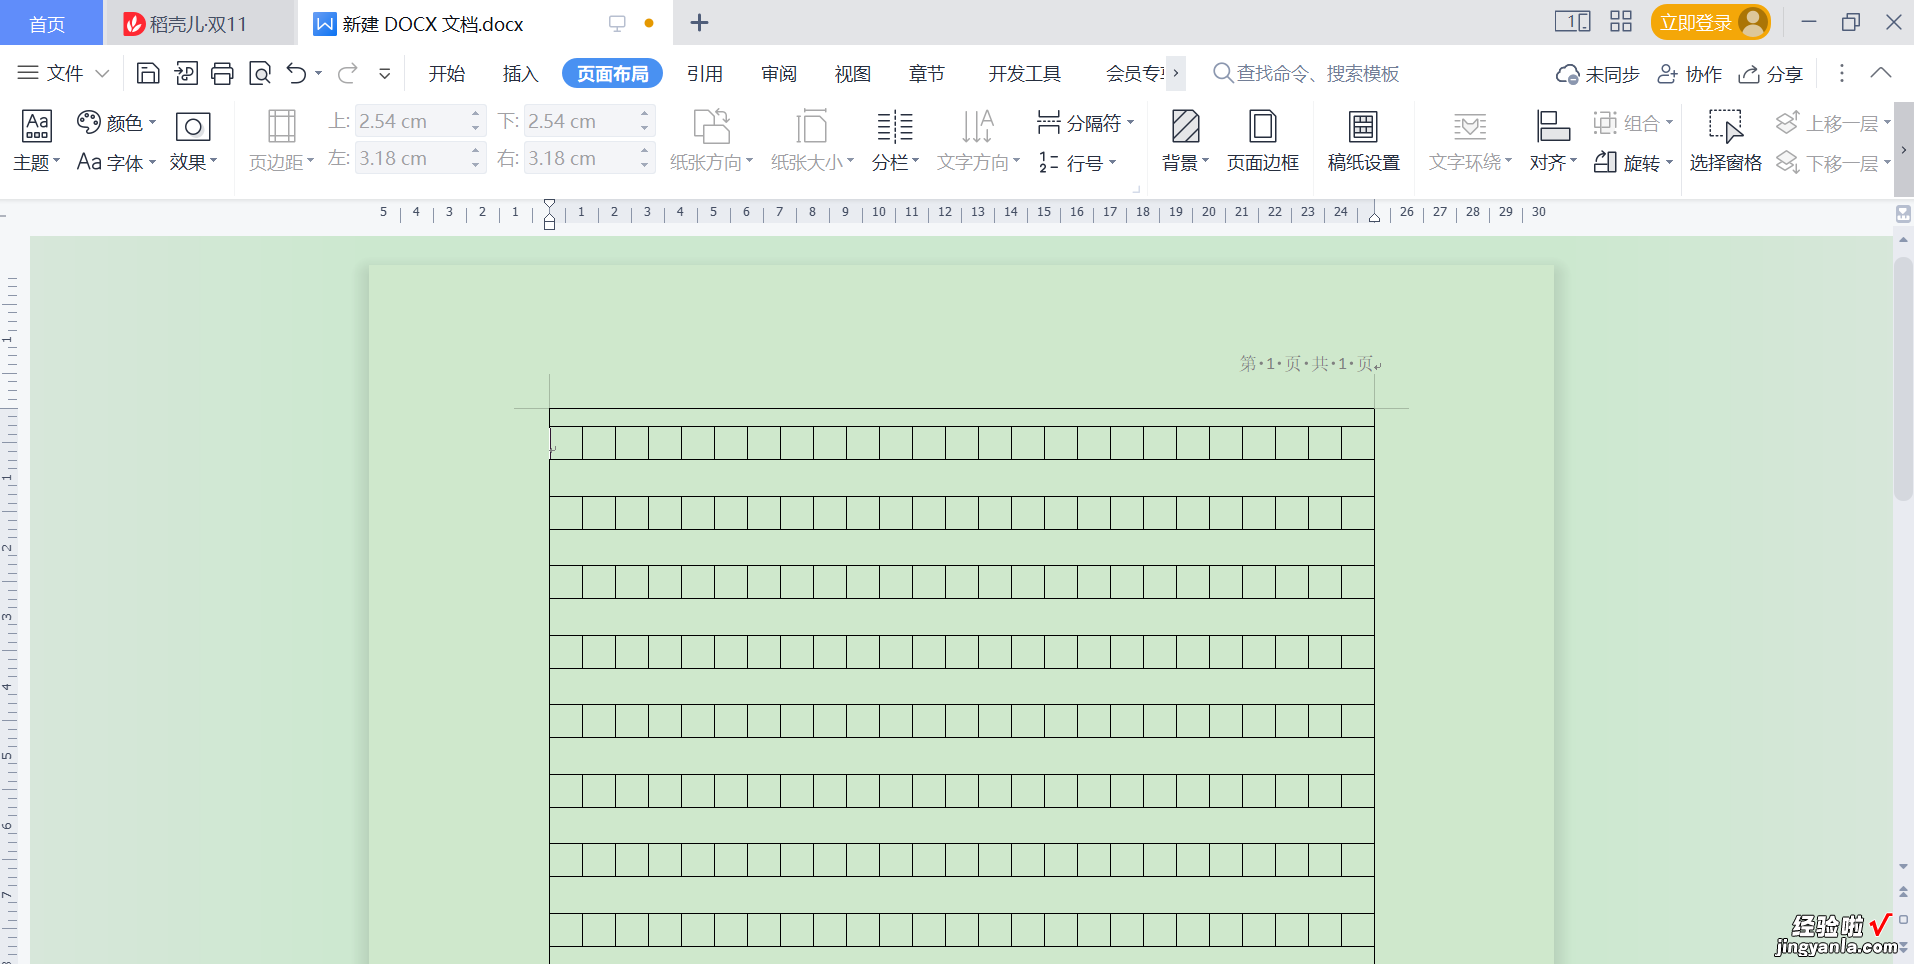Viewport: 1914px width, 964px height.
Task: Open the page setup dialog launcher
Action: [x=1137, y=188]
